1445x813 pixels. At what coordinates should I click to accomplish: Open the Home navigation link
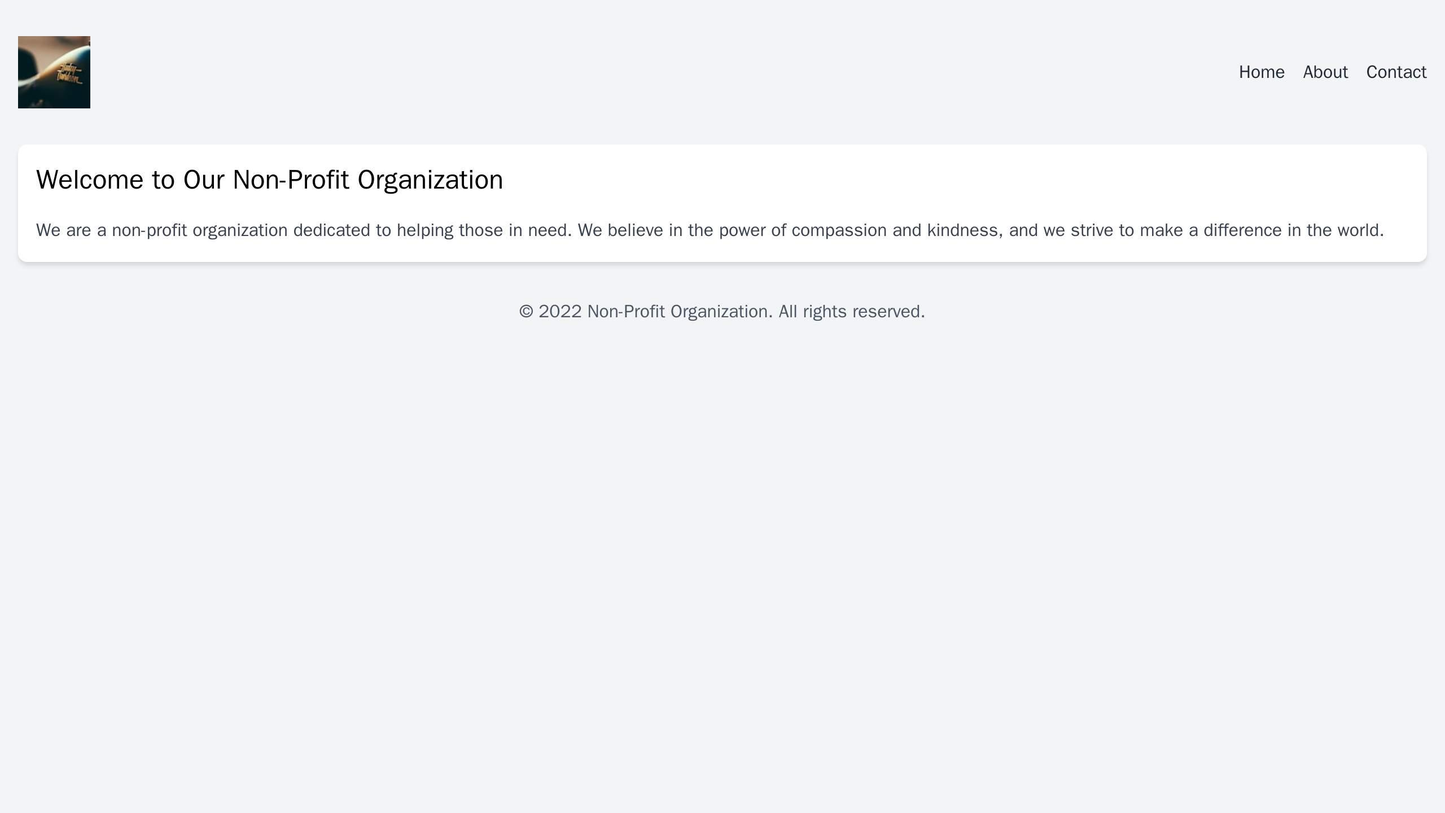(1261, 72)
